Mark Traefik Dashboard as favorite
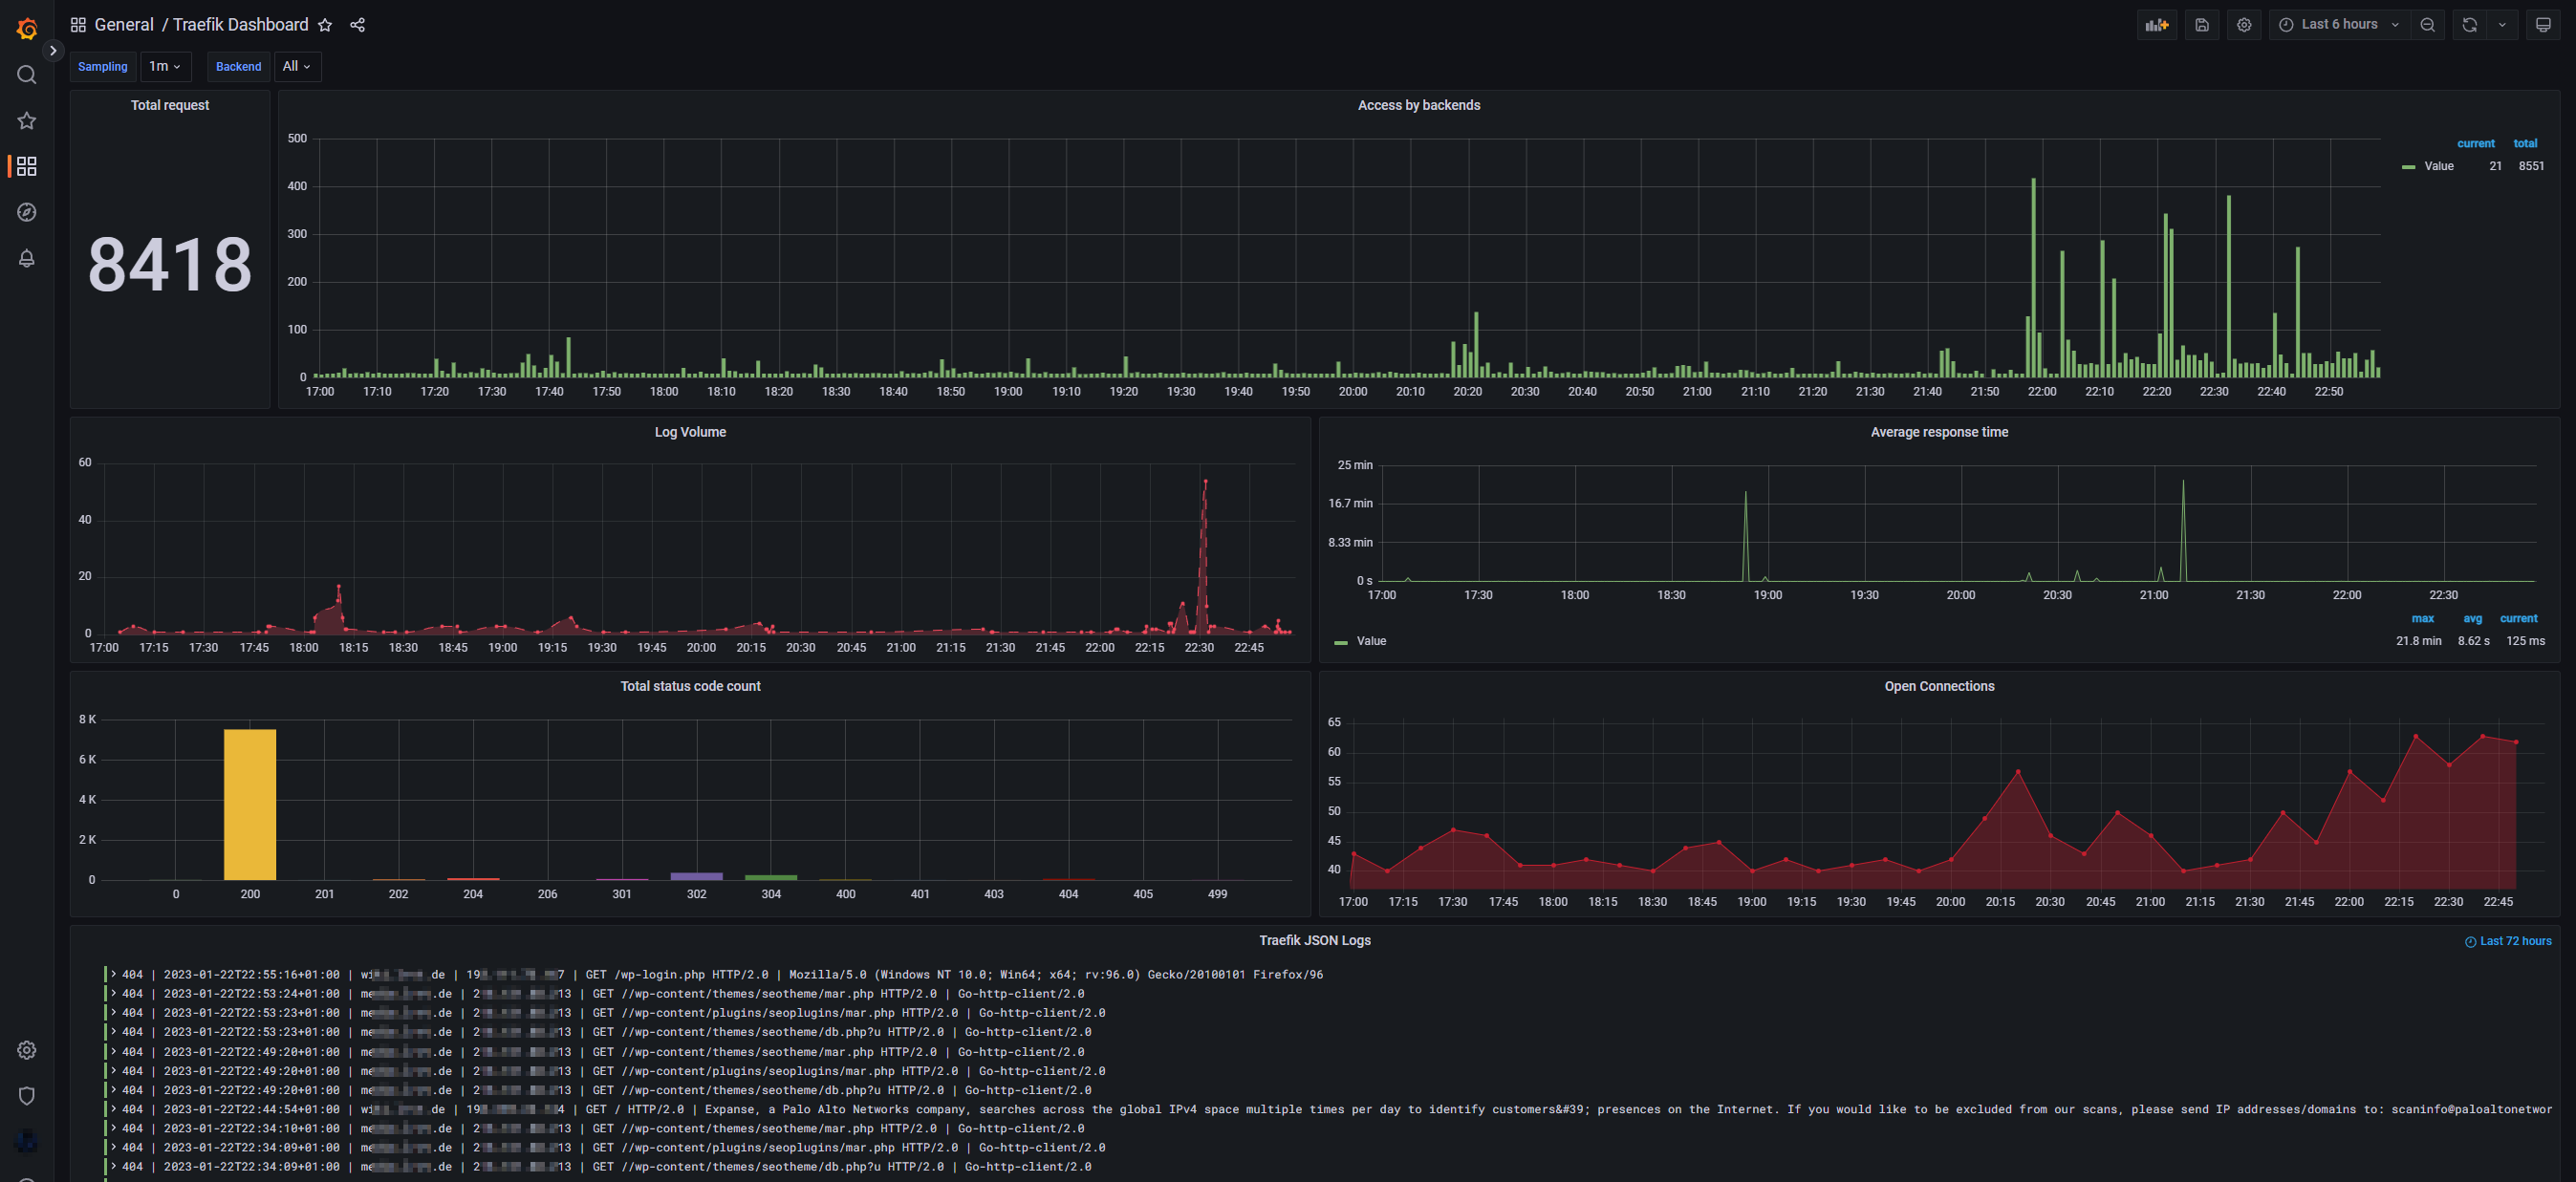 click(x=325, y=25)
